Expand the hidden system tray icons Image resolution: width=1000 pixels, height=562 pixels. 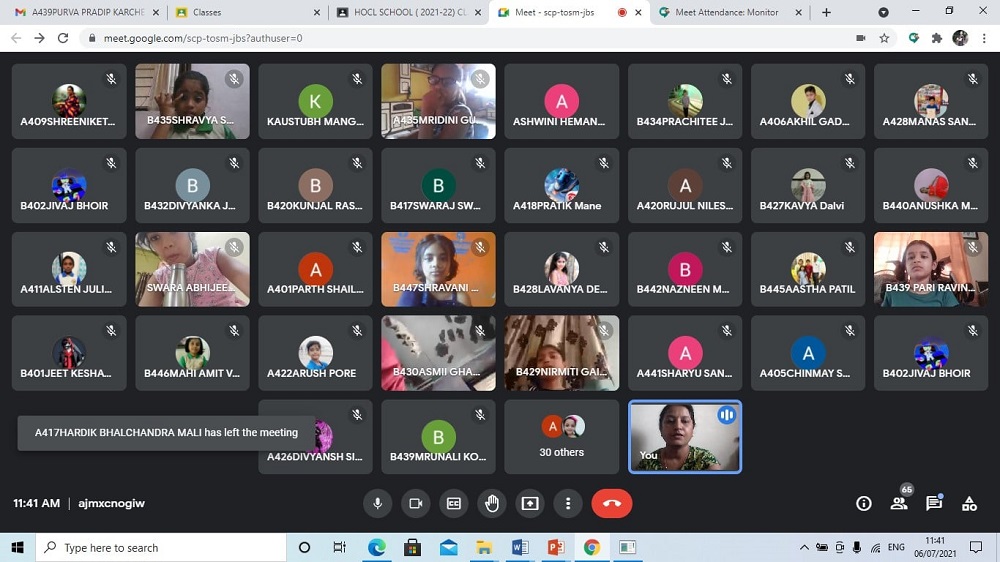coord(804,548)
